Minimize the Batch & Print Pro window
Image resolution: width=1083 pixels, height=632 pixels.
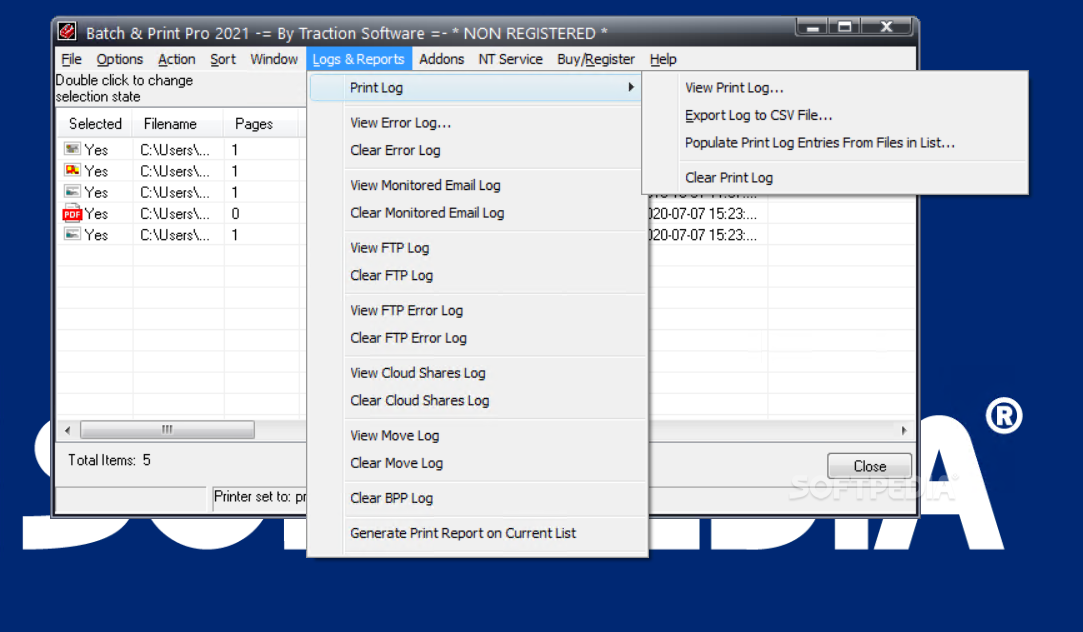[814, 27]
